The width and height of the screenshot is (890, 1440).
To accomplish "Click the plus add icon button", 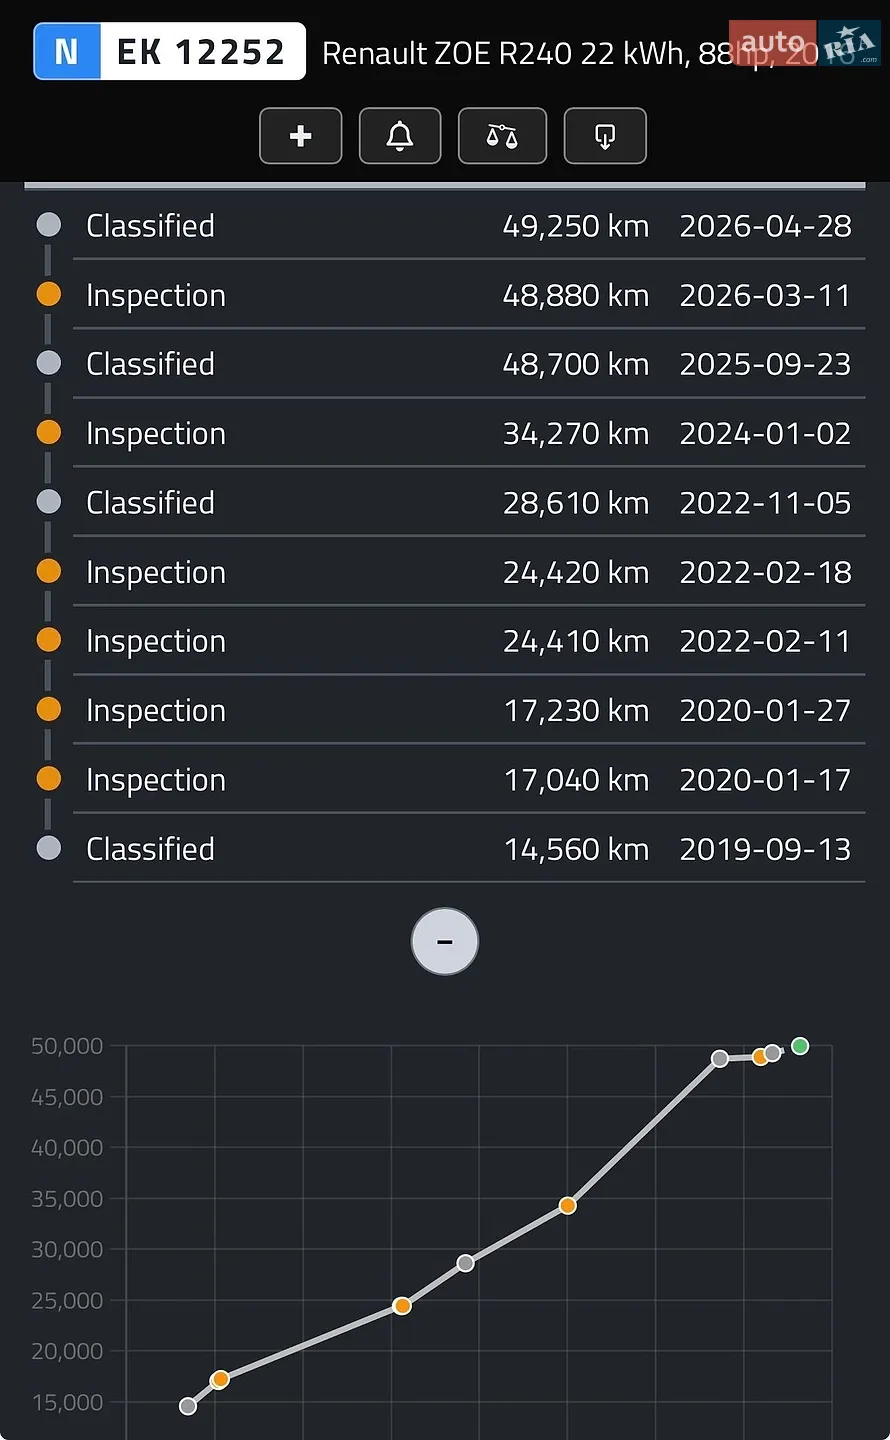I will click(300, 136).
